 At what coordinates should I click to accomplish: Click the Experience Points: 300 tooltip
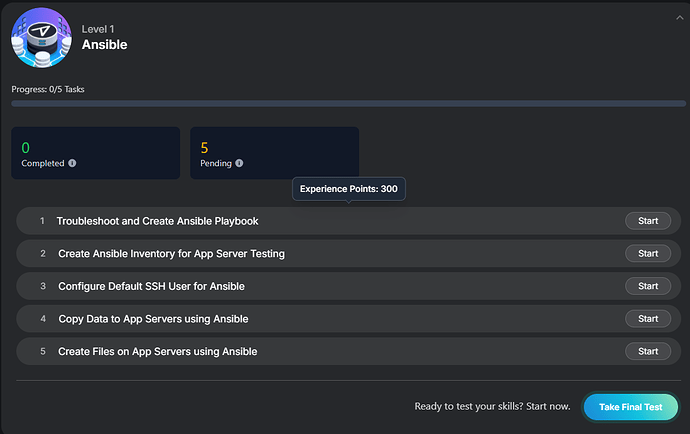(349, 188)
